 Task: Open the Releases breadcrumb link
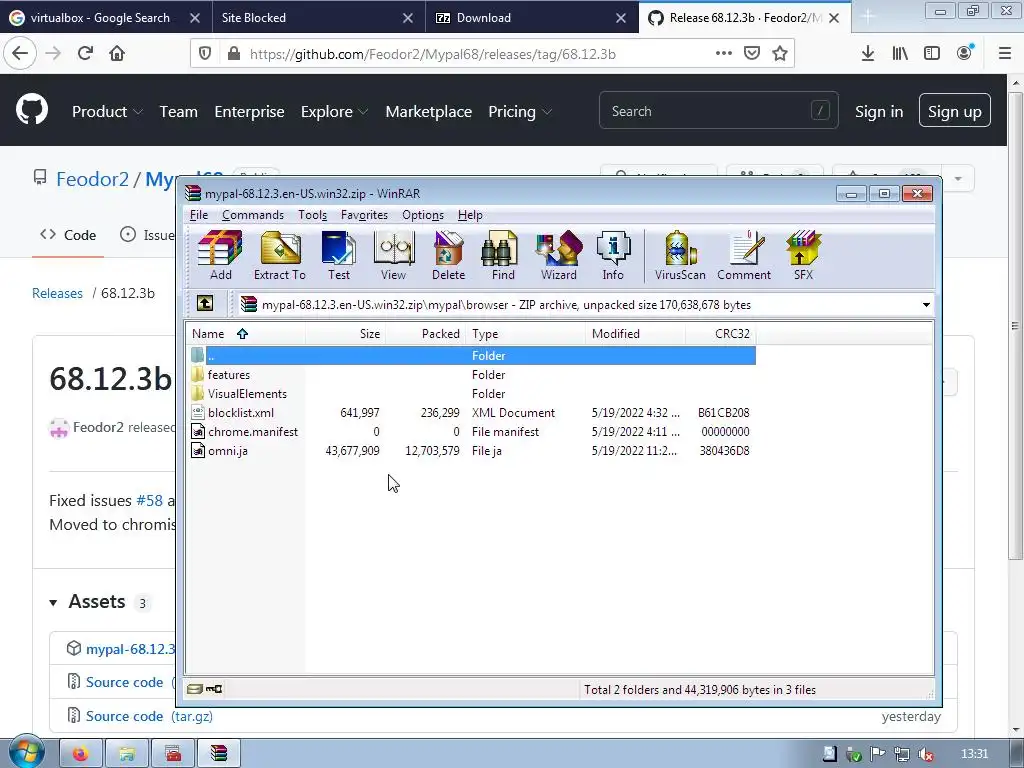click(57, 293)
